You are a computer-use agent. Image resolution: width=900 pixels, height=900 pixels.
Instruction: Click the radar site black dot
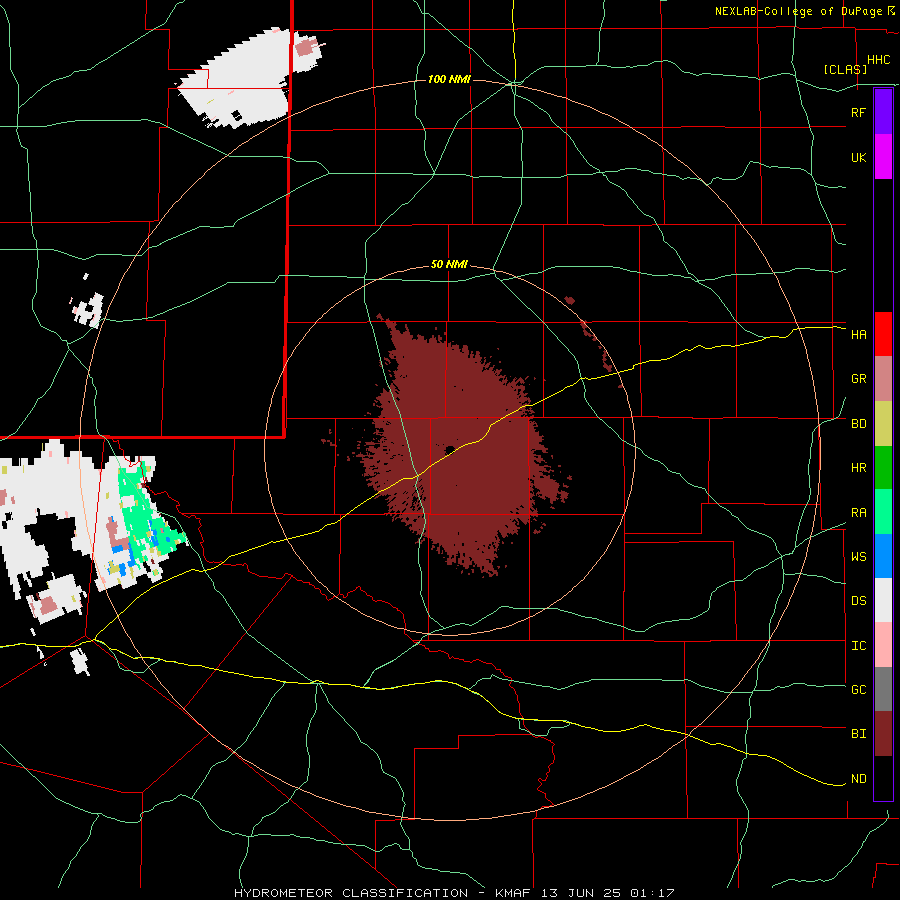click(450, 449)
